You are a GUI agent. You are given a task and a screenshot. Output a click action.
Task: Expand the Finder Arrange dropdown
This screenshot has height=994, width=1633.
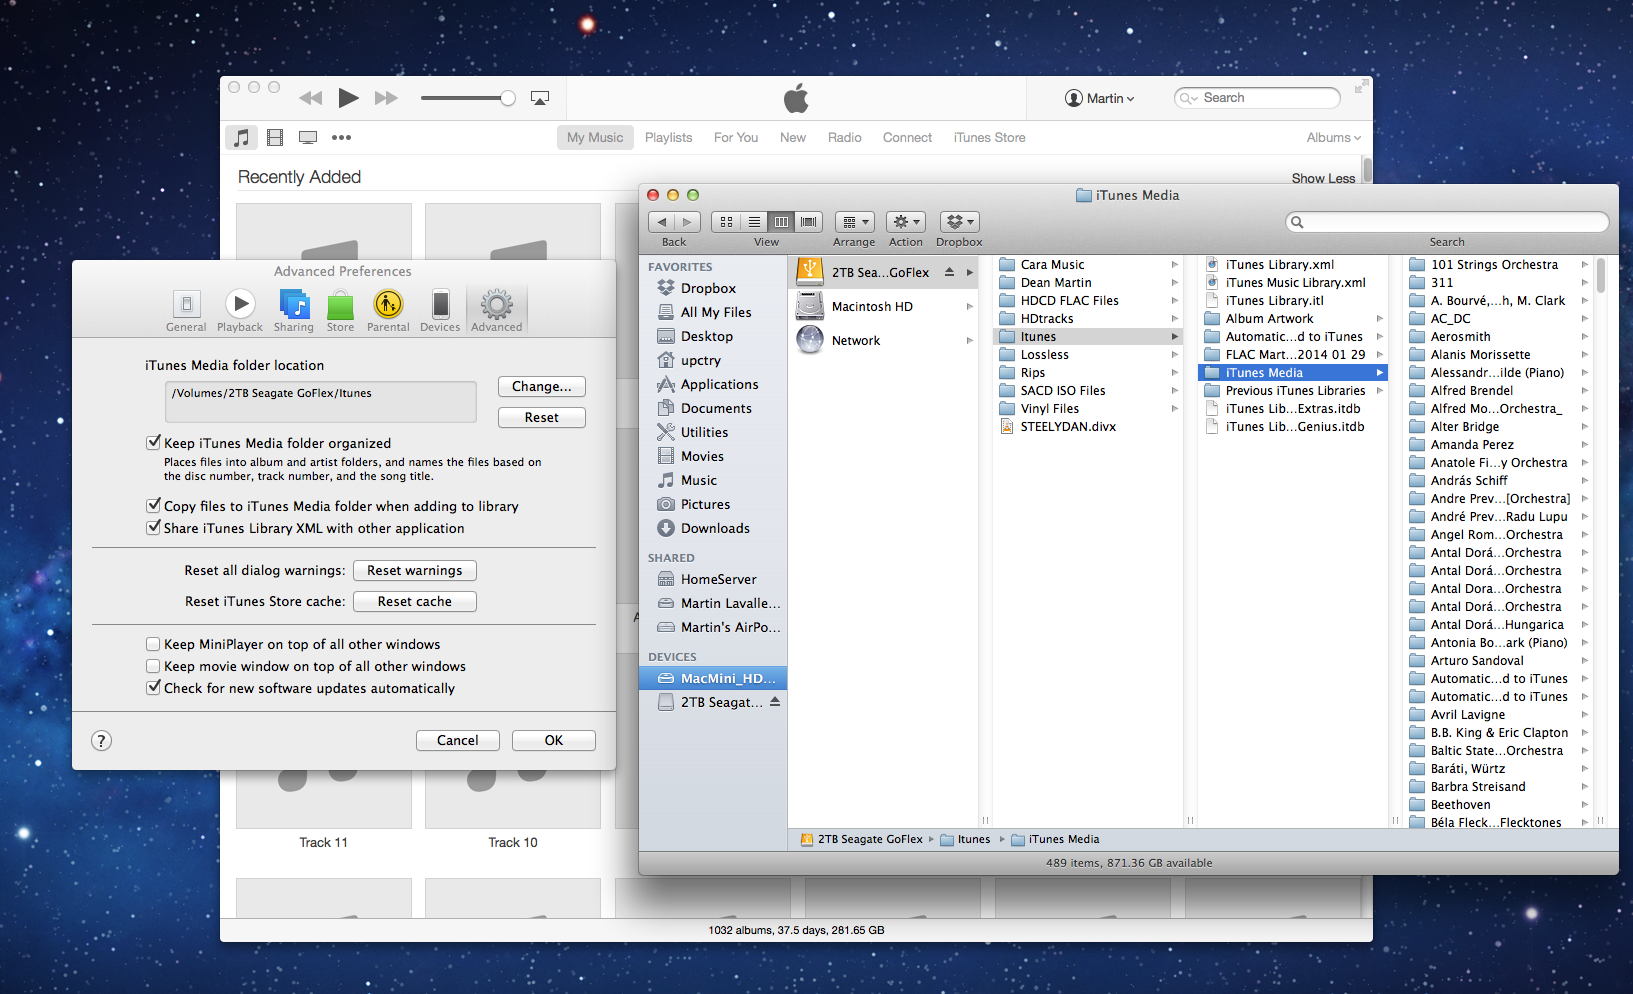[854, 222]
